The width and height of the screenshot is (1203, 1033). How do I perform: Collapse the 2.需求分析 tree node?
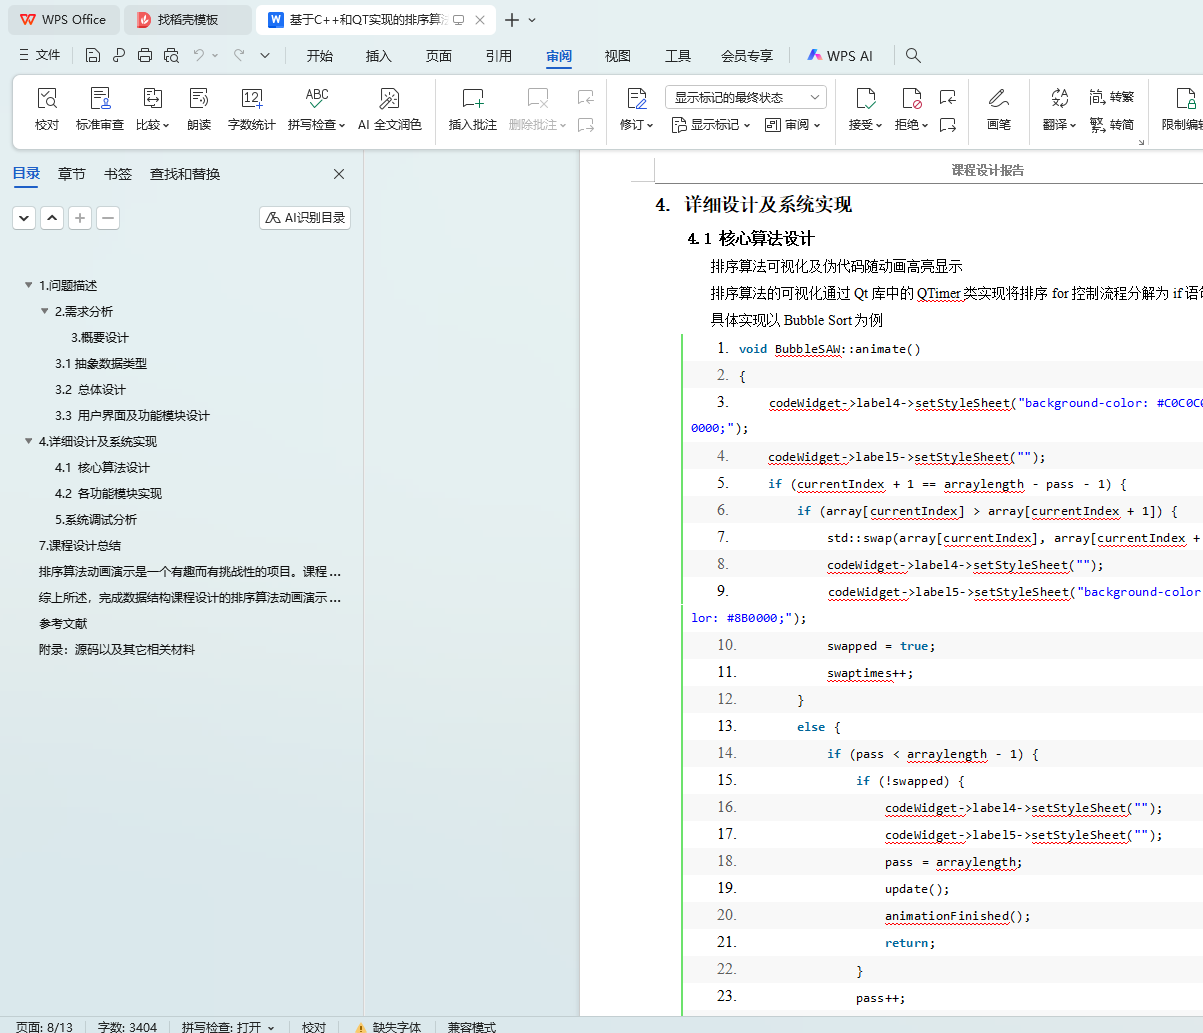(45, 311)
